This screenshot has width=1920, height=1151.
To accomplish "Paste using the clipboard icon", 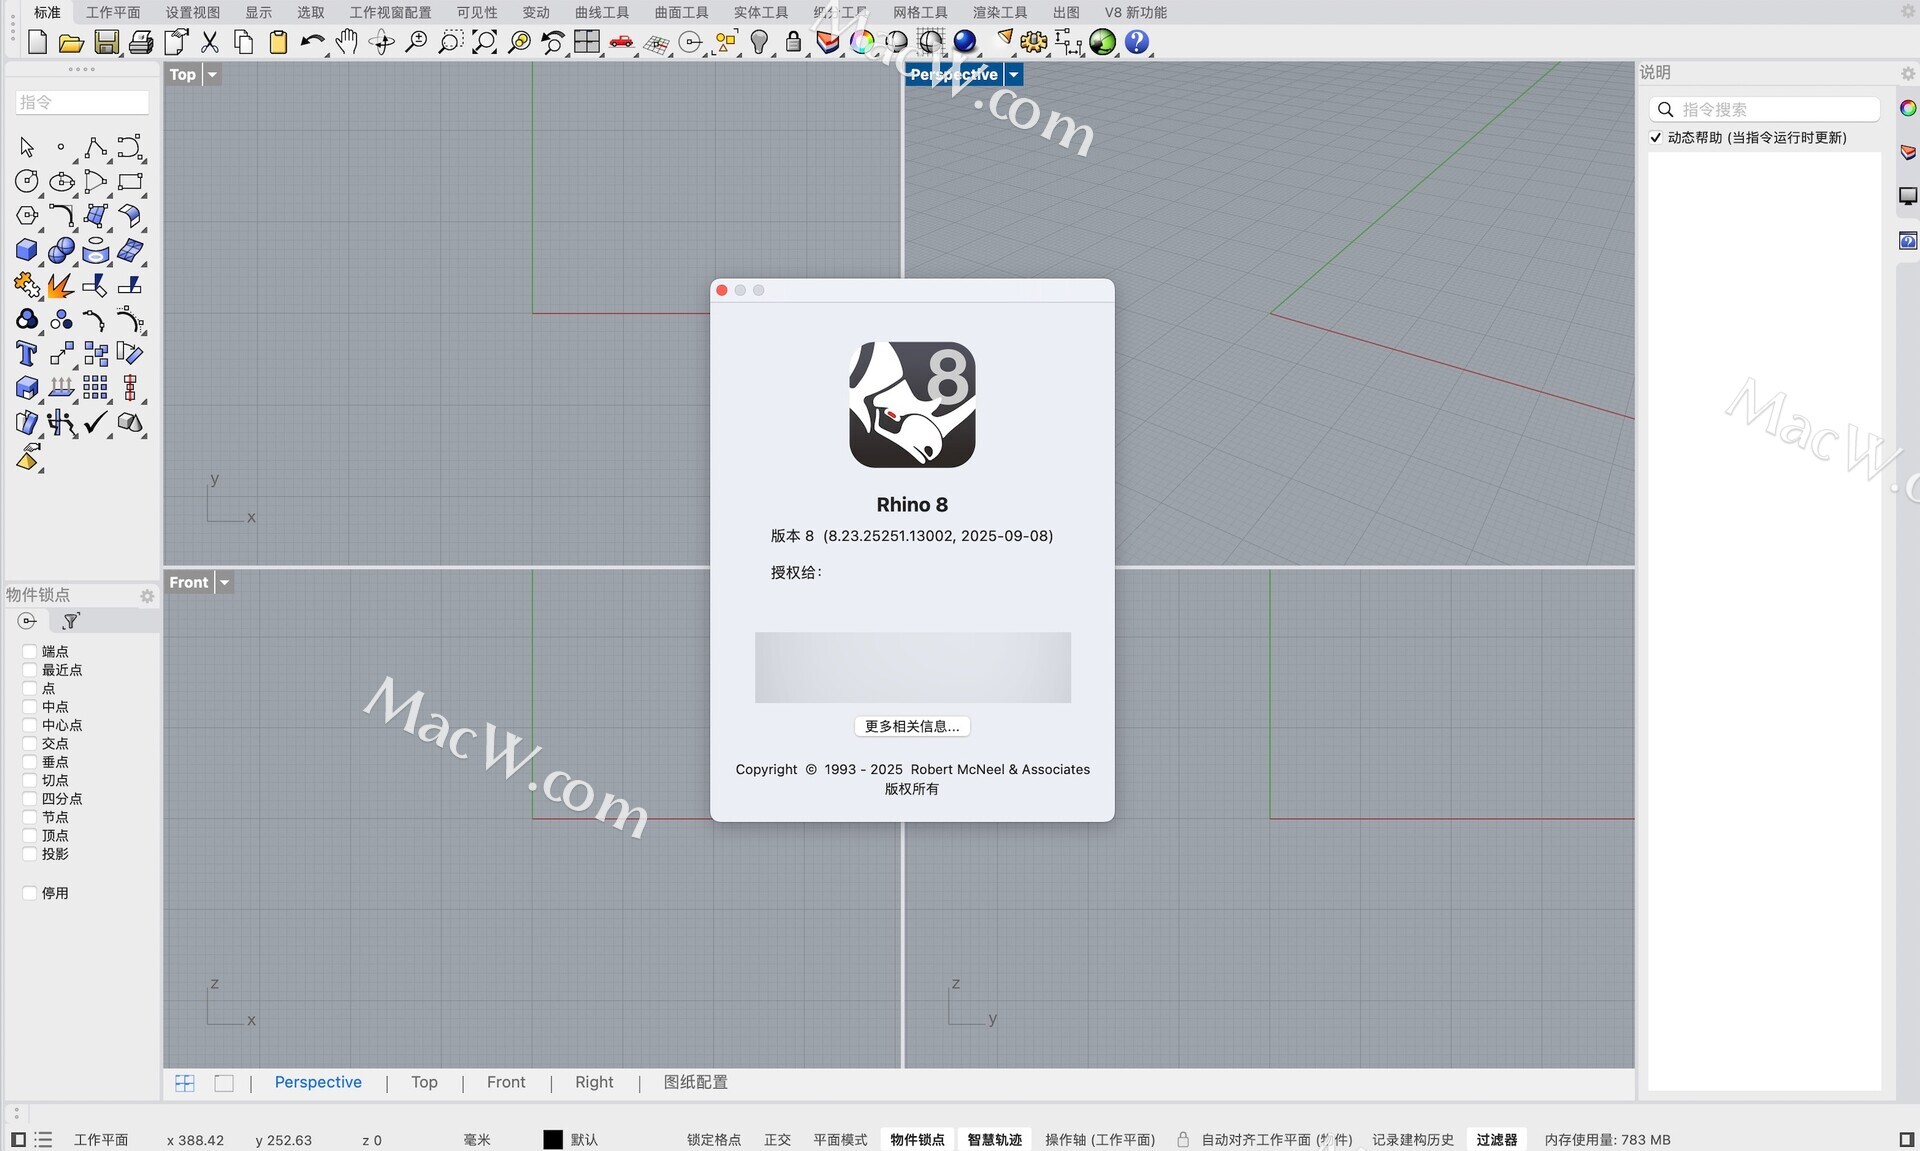I will pos(279,42).
